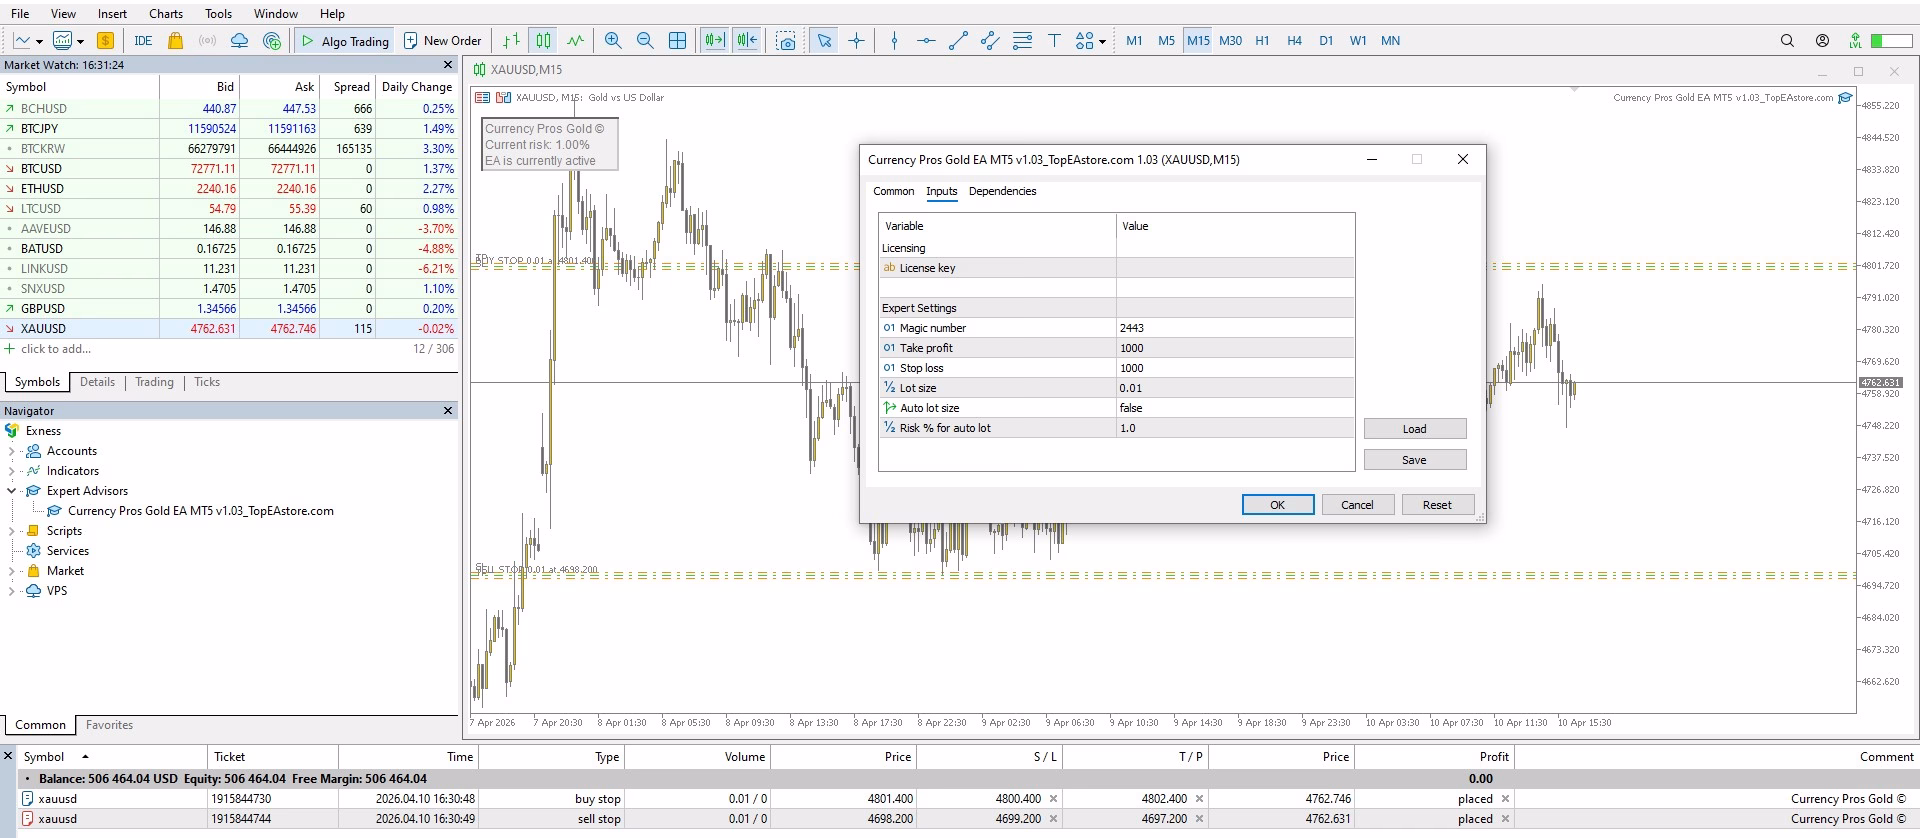1920x838 pixels.
Task: Take a chart screenshot with camera icon
Action: pos(786,41)
